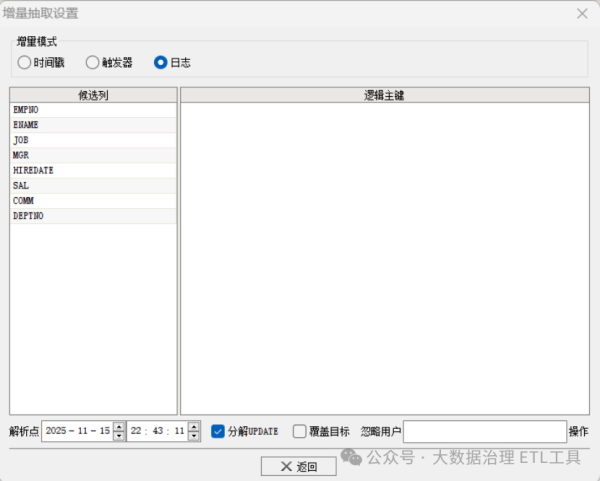Close the 增量抽取设置 dialog
The image size is (600, 481).
[582, 14]
